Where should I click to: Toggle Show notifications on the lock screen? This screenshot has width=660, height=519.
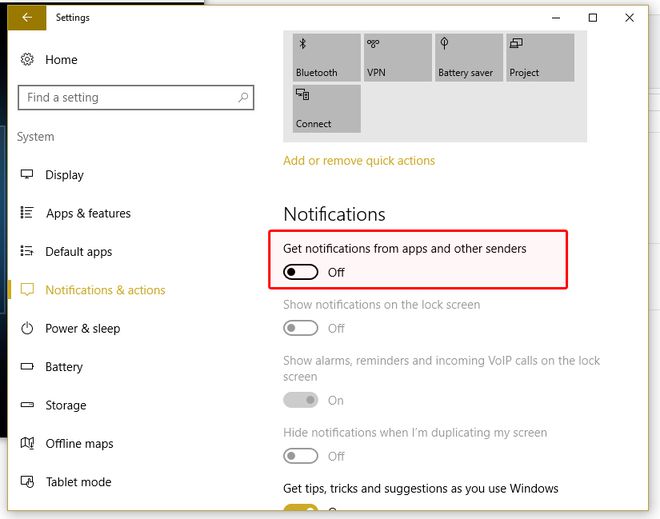coord(301,328)
